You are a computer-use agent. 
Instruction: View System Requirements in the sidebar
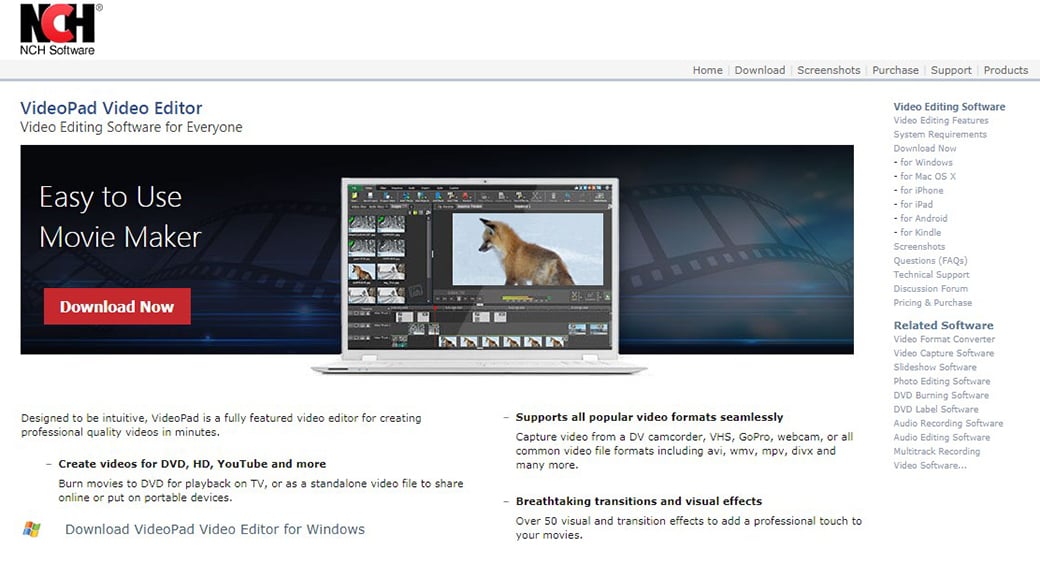pyautogui.click(x=939, y=134)
